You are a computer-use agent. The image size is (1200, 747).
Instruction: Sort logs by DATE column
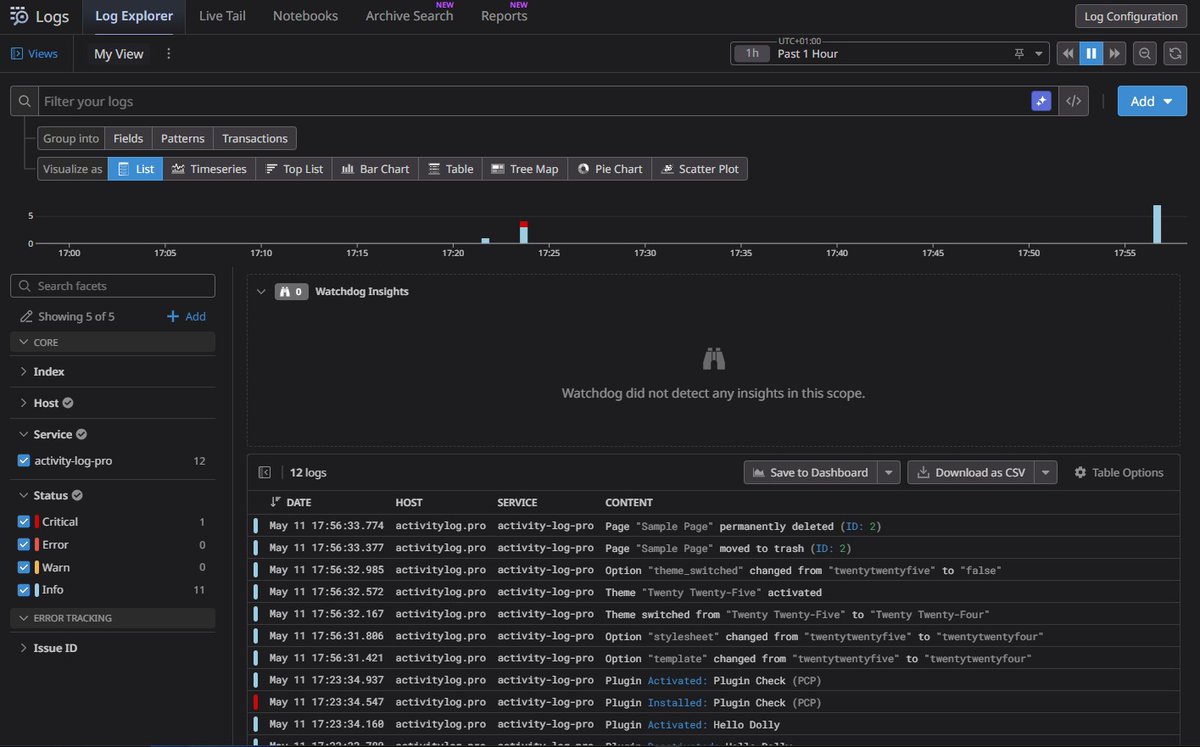coord(291,502)
